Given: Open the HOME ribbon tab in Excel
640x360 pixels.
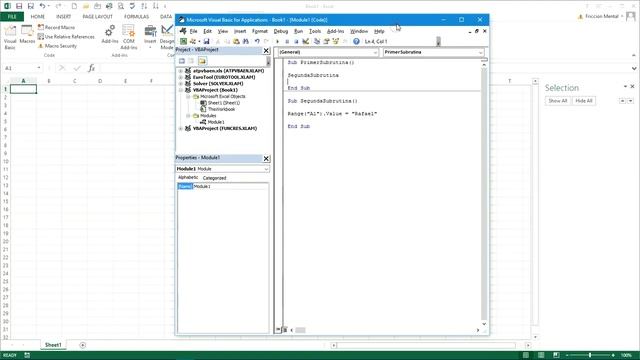Looking at the screenshot, I should 38,16.
